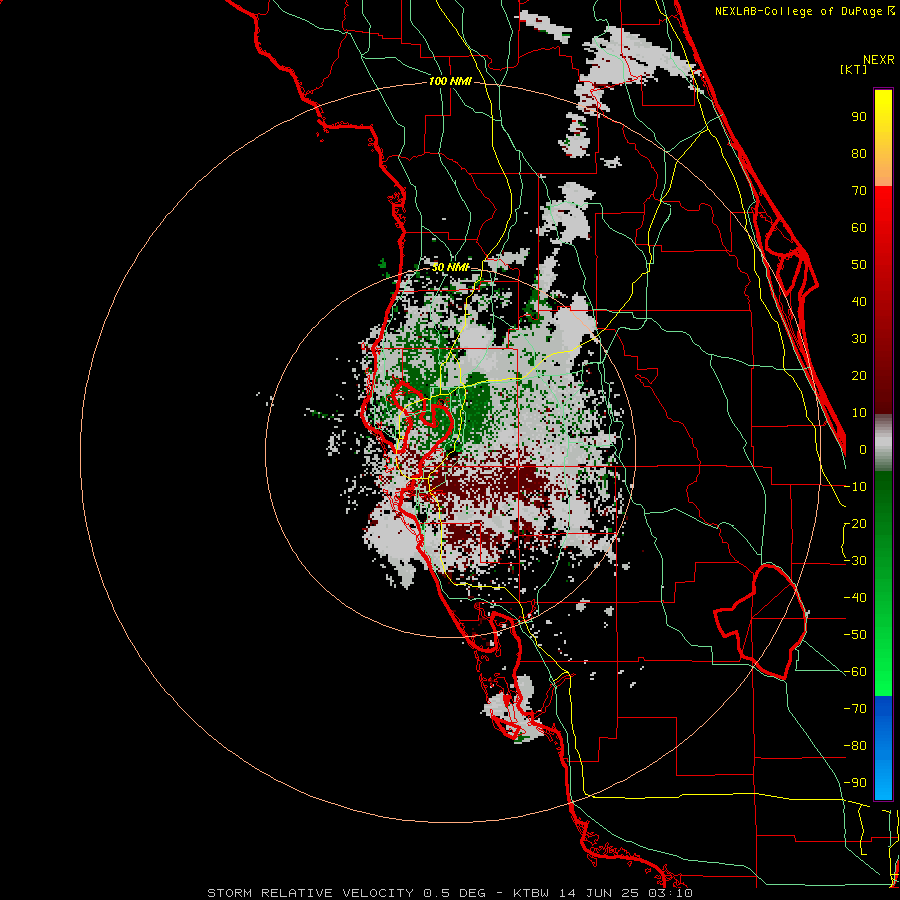Image resolution: width=900 pixels, height=900 pixels.
Task: Click the 40 value on velocity scale
Action: 859,302
